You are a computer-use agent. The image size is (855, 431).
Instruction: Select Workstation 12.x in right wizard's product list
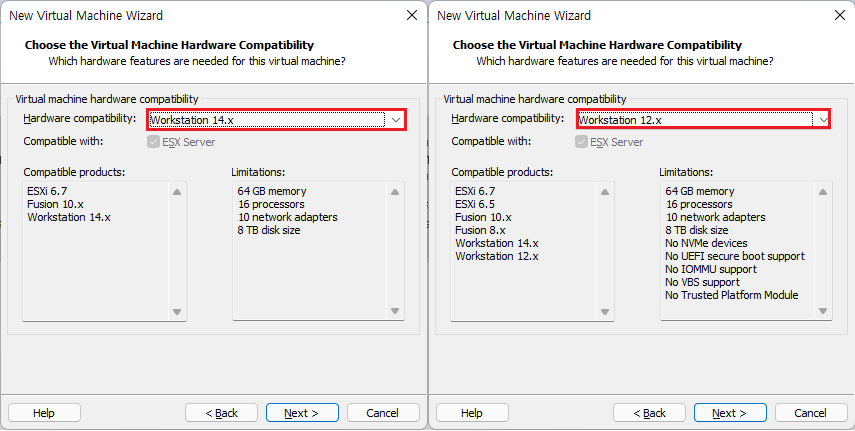pyautogui.click(x=497, y=256)
